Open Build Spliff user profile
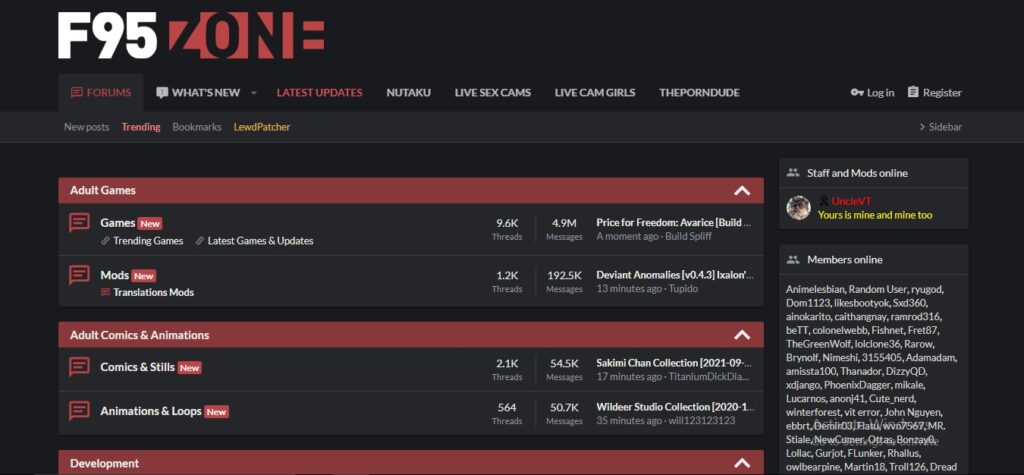The image size is (1024, 475). point(688,237)
